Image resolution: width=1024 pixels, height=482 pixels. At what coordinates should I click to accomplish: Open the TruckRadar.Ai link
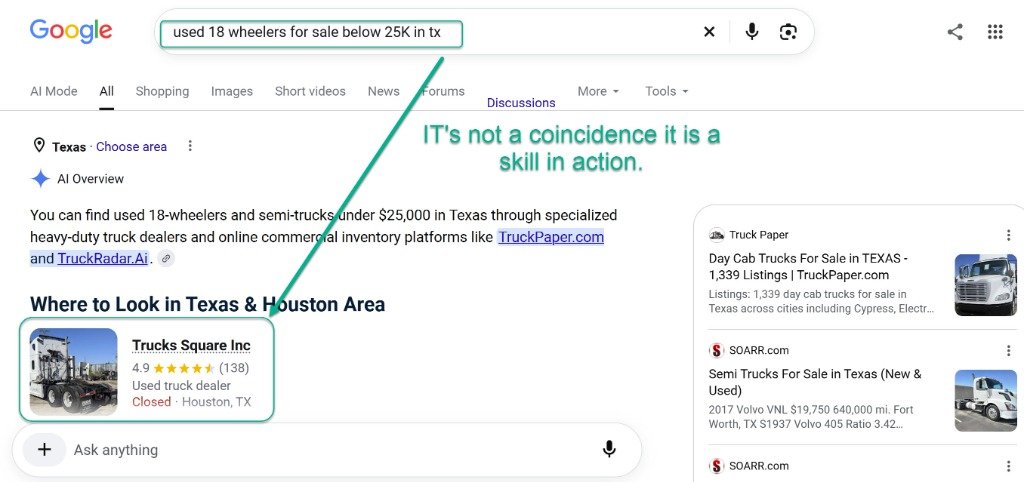pos(103,259)
